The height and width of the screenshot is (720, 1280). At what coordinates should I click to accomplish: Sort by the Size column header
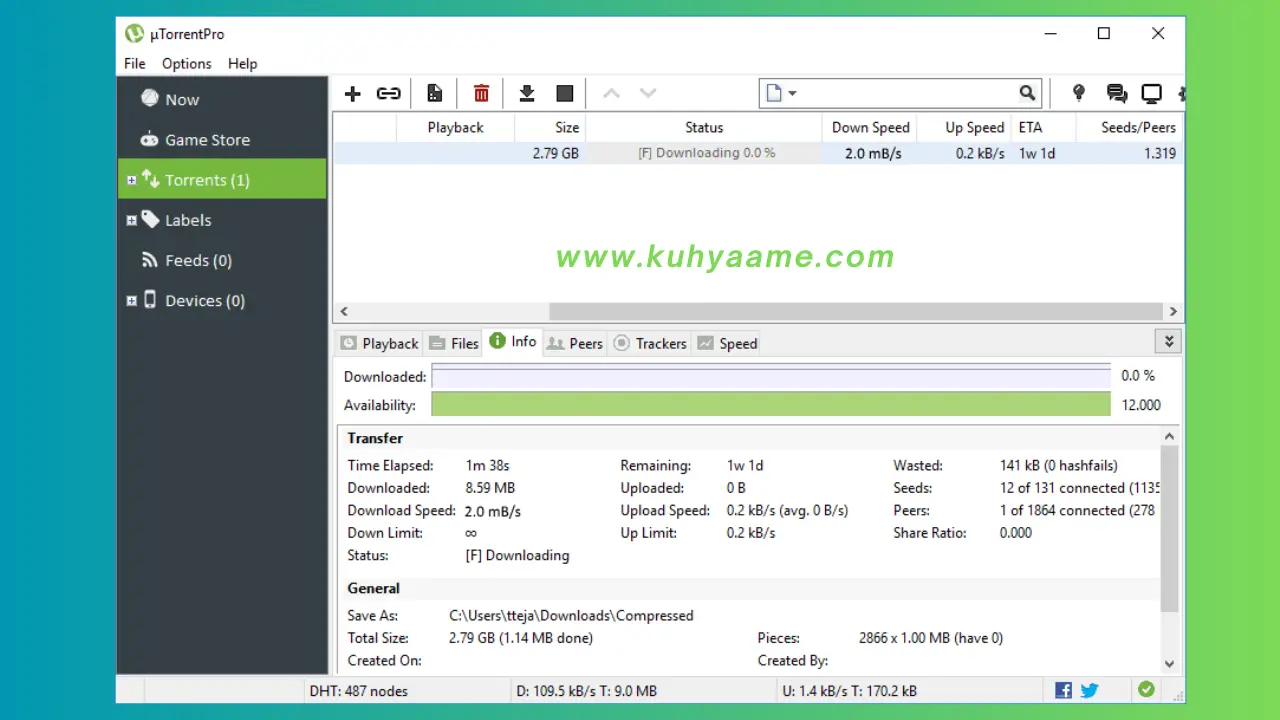(x=550, y=127)
